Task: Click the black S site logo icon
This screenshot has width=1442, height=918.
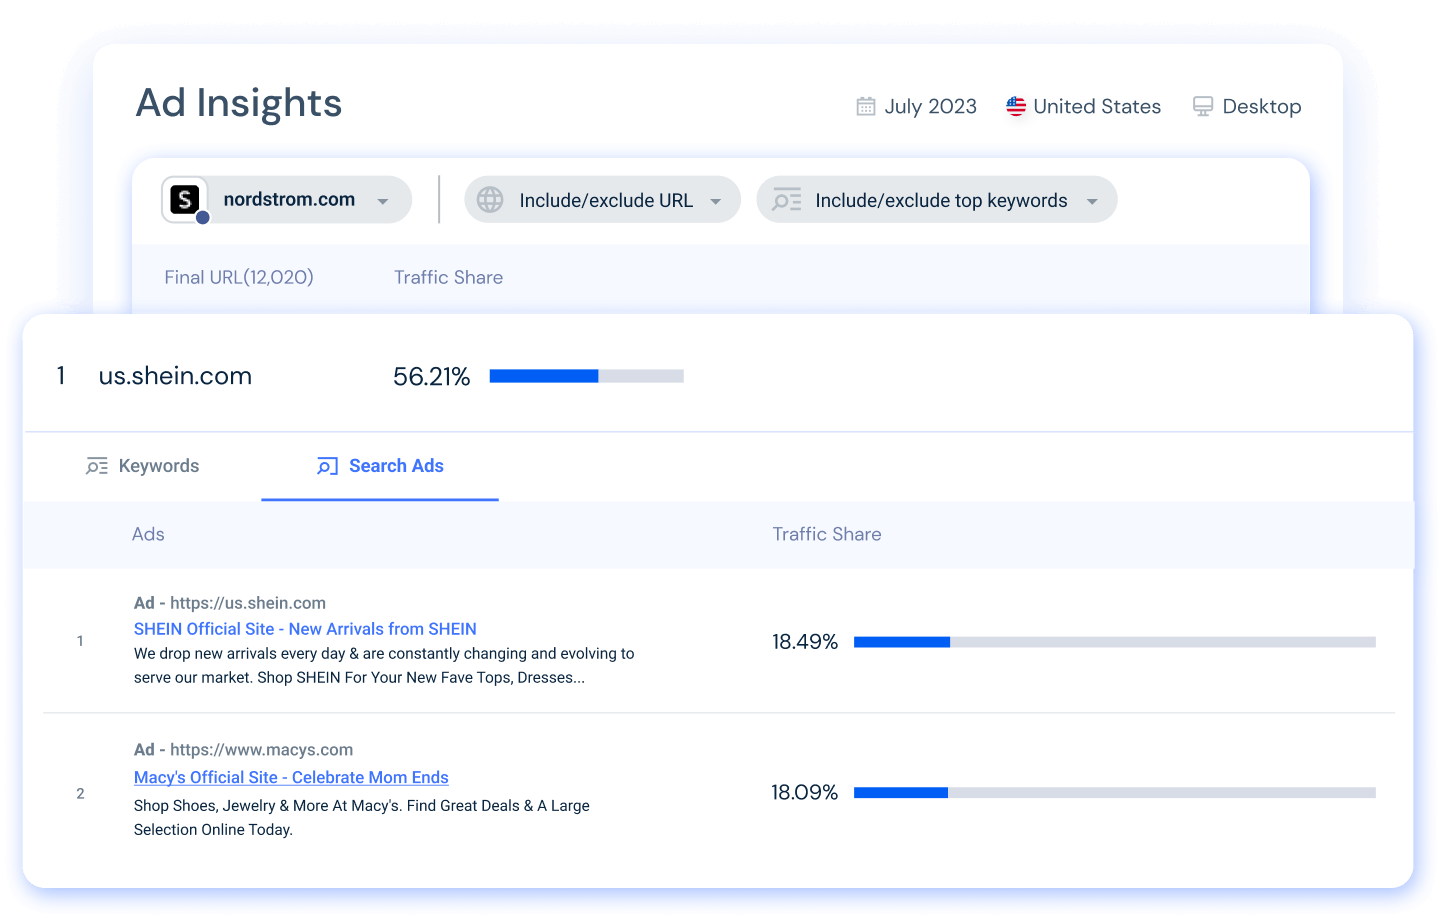Action: 185,200
